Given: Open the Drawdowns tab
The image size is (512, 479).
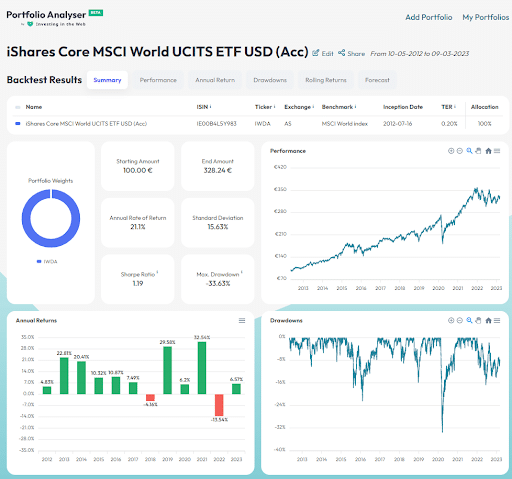Looking at the screenshot, I should [x=270, y=80].
